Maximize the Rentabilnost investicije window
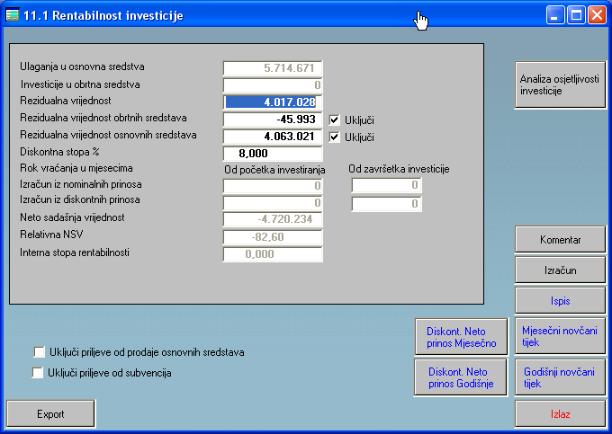This screenshot has height=434, width=612. coord(576,15)
